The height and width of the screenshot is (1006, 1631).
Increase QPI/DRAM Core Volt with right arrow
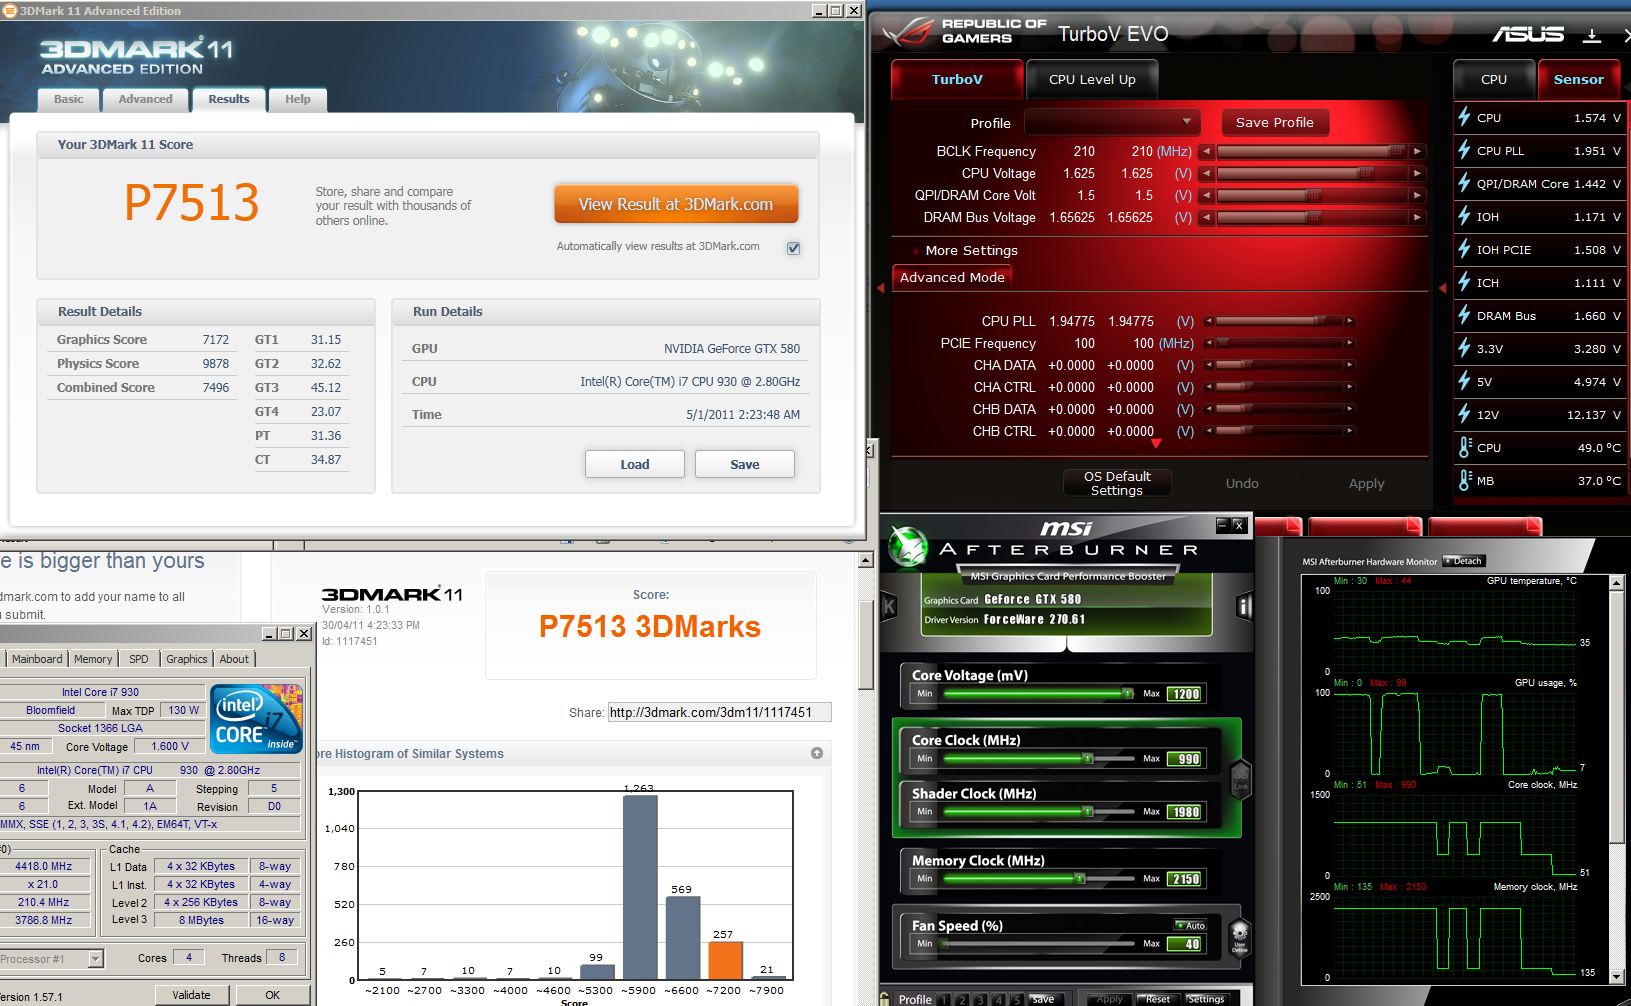[x=1417, y=195]
